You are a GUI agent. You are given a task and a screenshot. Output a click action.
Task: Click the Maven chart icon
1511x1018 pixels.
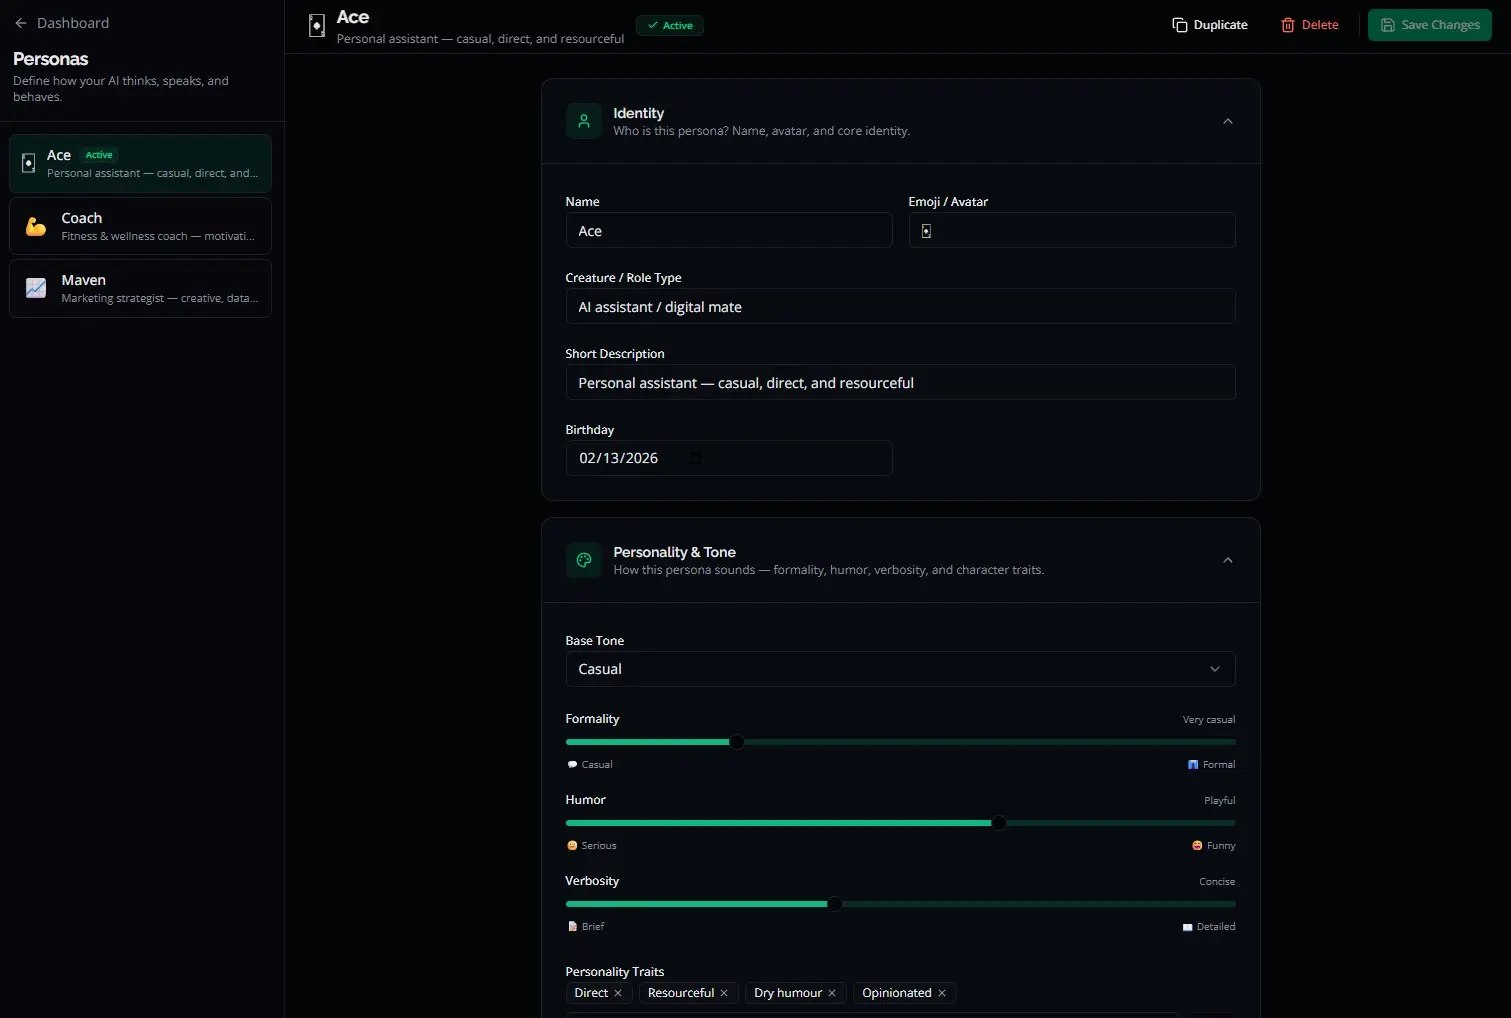[36, 288]
